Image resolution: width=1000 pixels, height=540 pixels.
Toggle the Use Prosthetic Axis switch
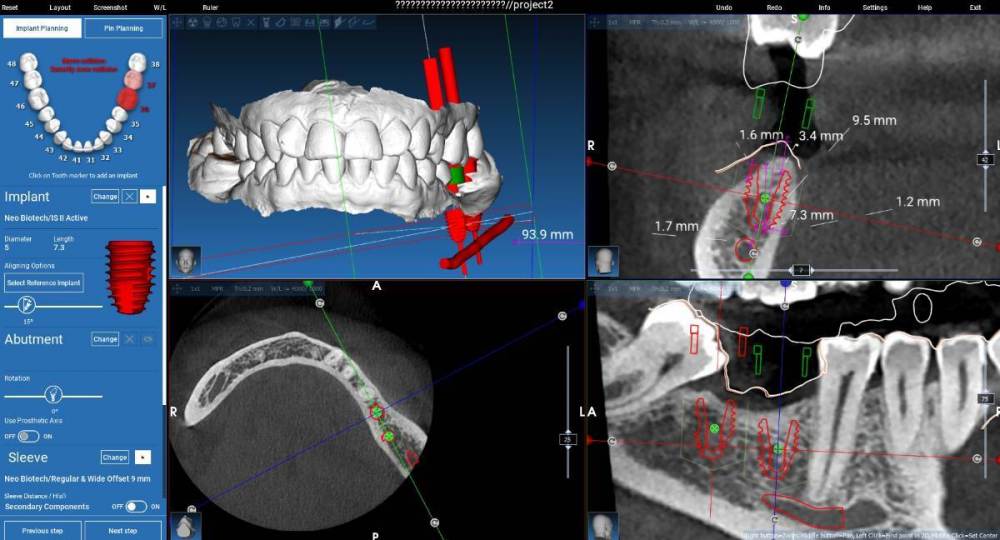tap(28, 436)
